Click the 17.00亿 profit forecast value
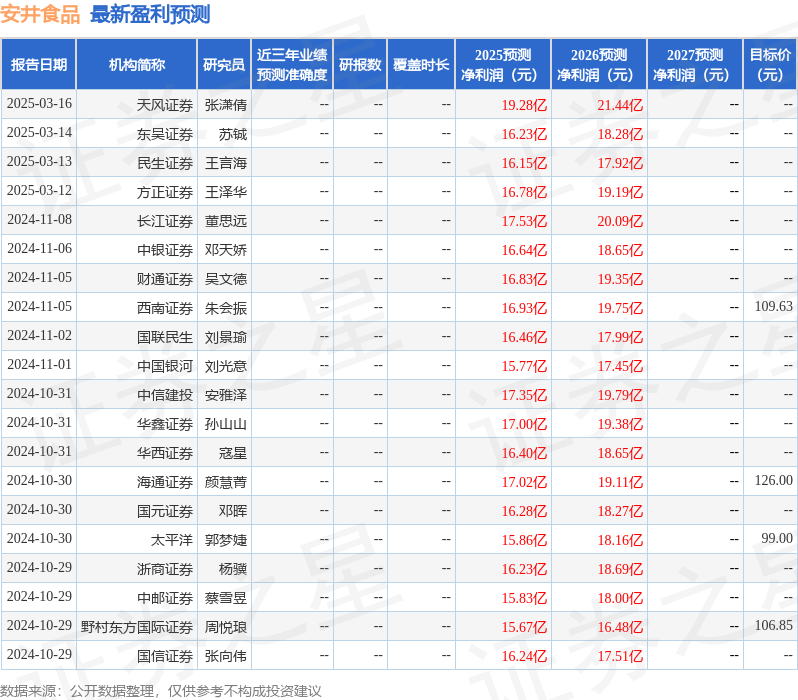Image resolution: width=798 pixels, height=700 pixels. pos(524,424)
